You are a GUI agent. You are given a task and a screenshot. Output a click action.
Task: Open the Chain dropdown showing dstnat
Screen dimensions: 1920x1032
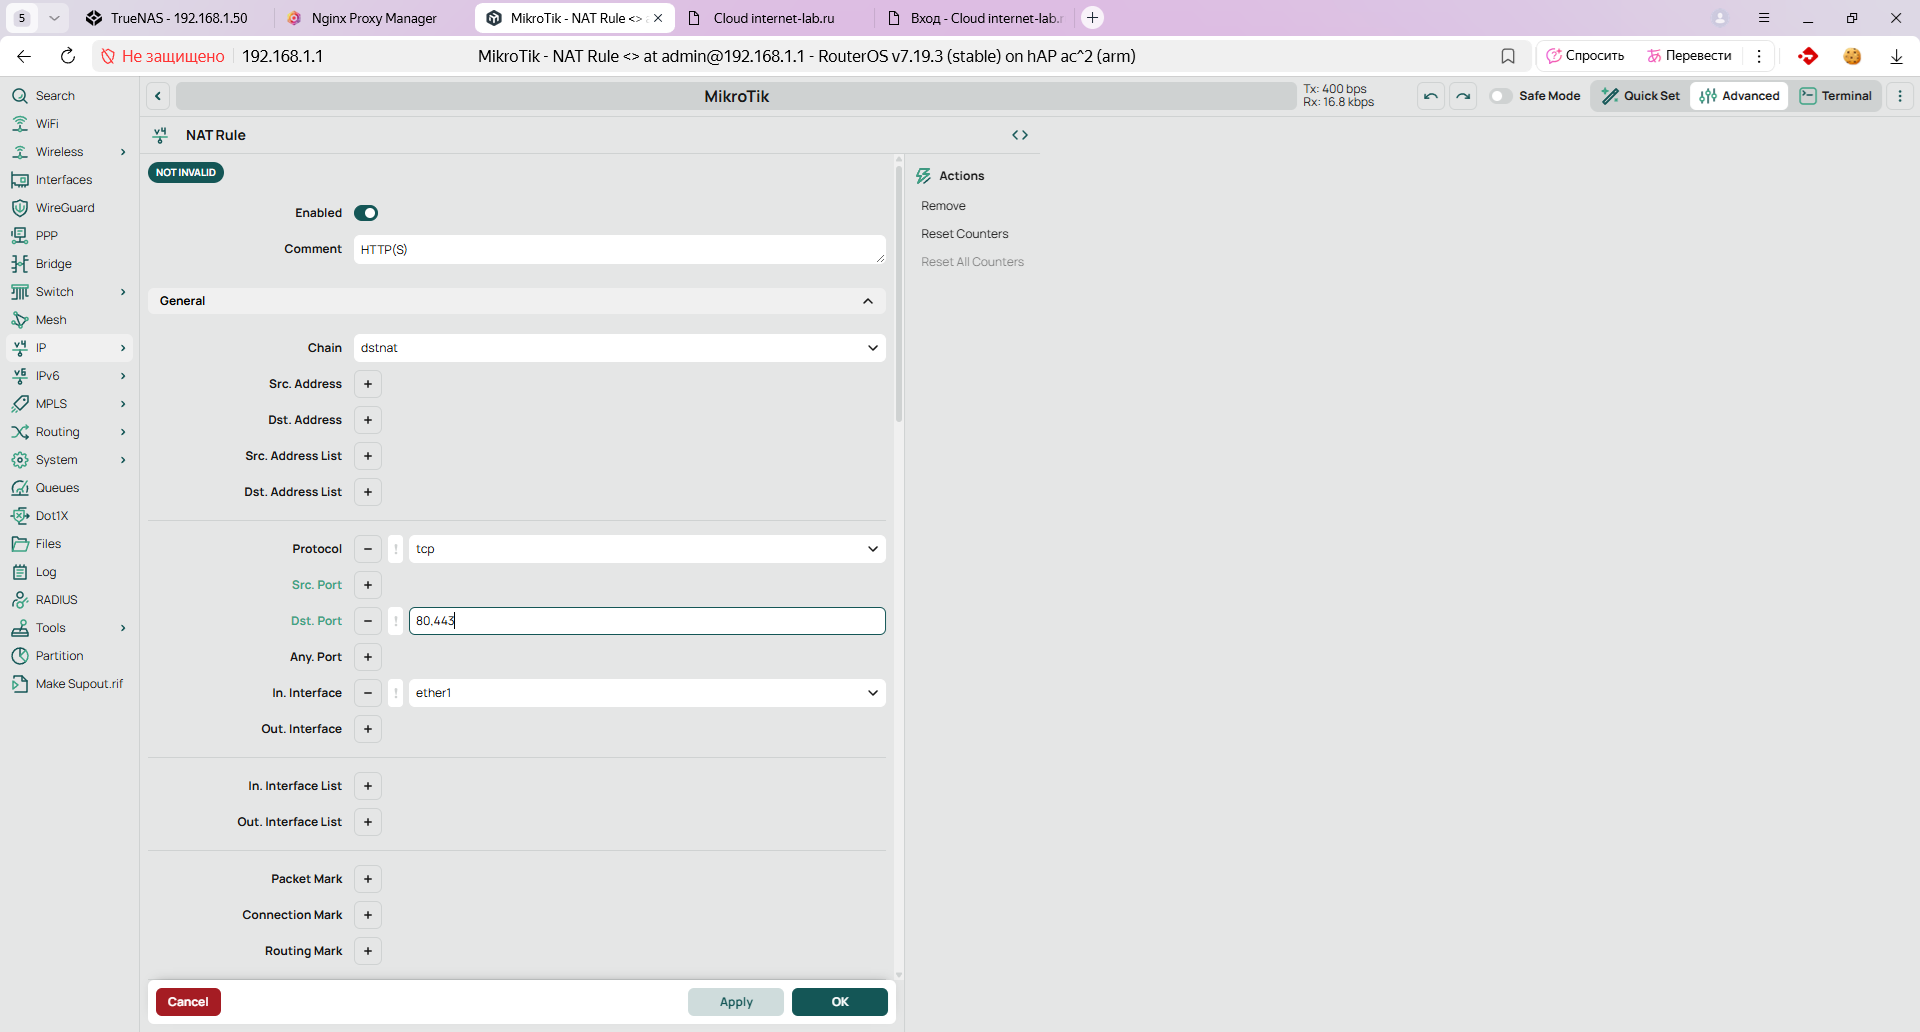point(619,348)
